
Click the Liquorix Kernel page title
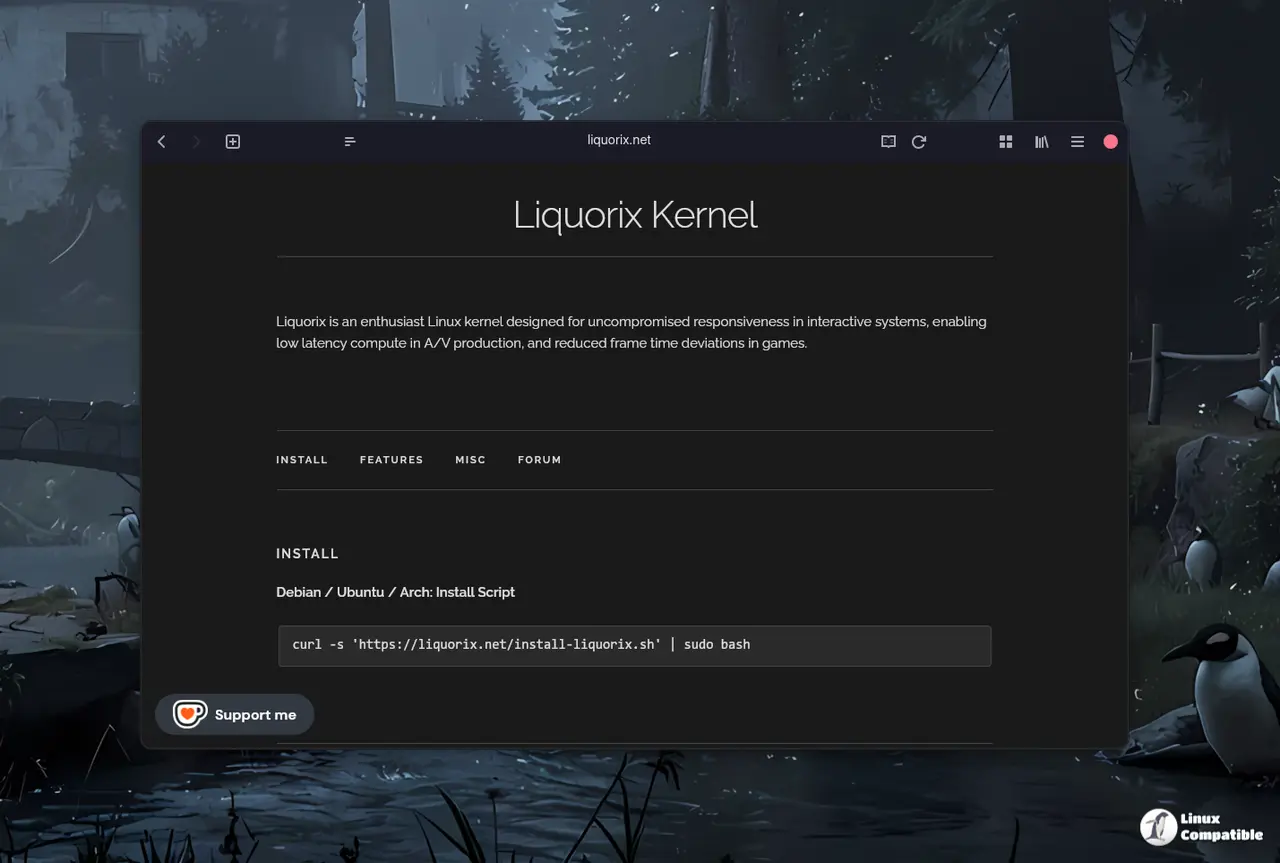point(635,215)
